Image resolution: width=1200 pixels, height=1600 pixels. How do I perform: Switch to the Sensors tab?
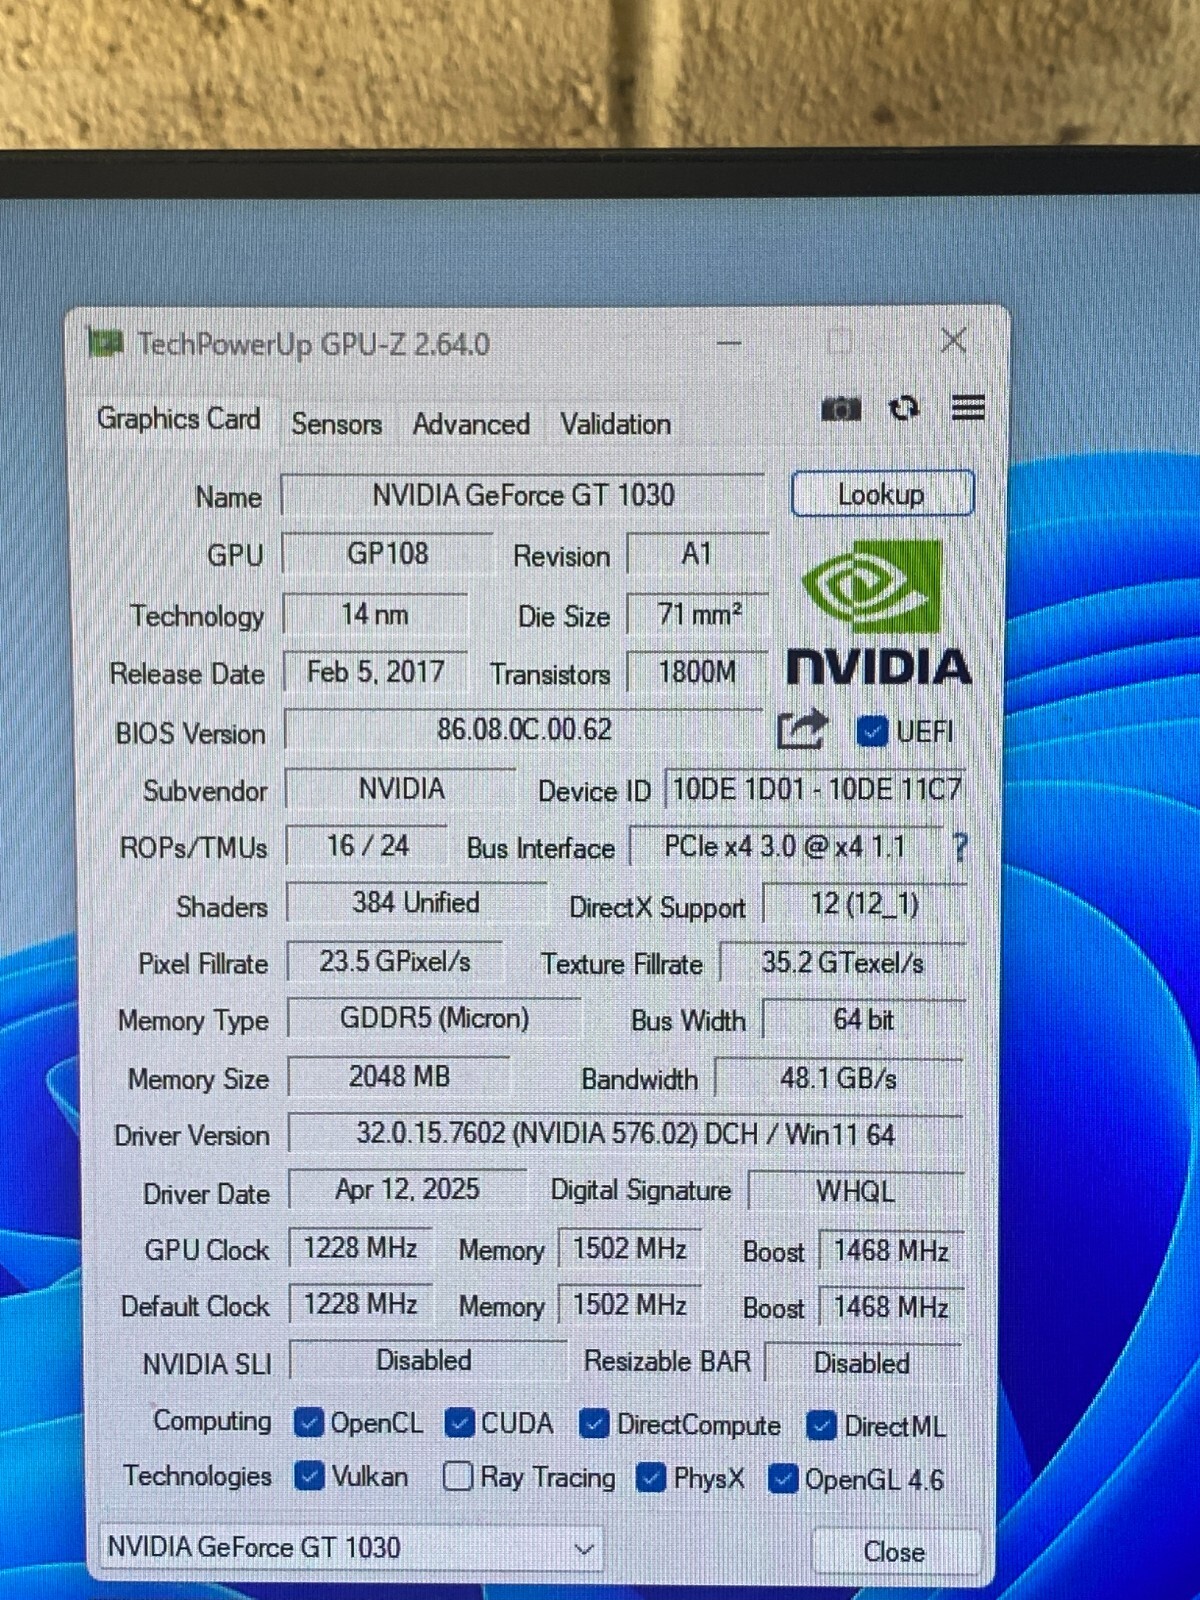pos(336,424)
